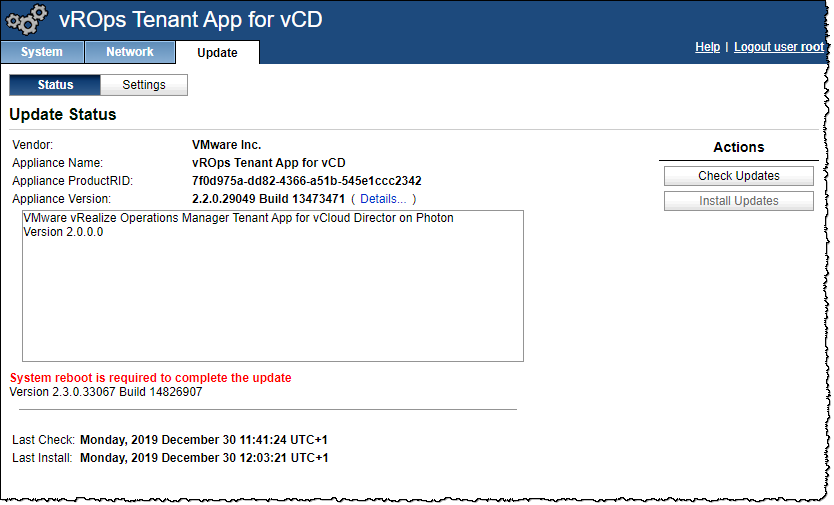Log out via Logout user root
This screenshot has height=505, width=834.
tap(778, 47)
